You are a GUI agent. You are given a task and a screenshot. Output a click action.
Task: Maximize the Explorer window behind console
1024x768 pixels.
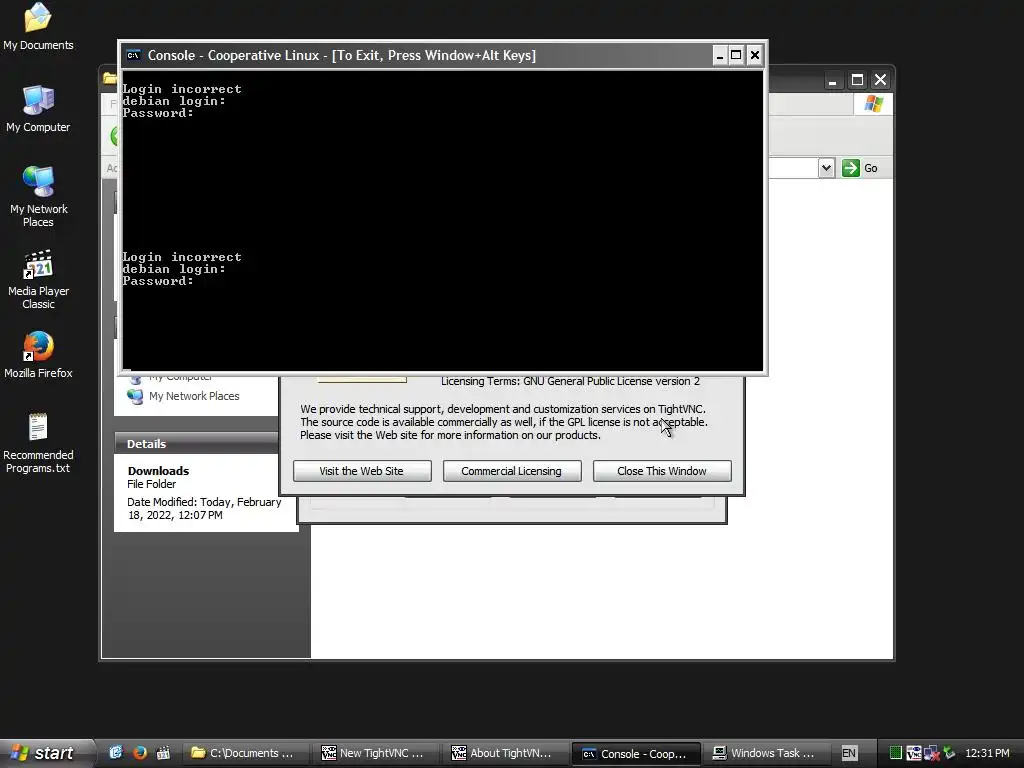[x=857, y=80]
